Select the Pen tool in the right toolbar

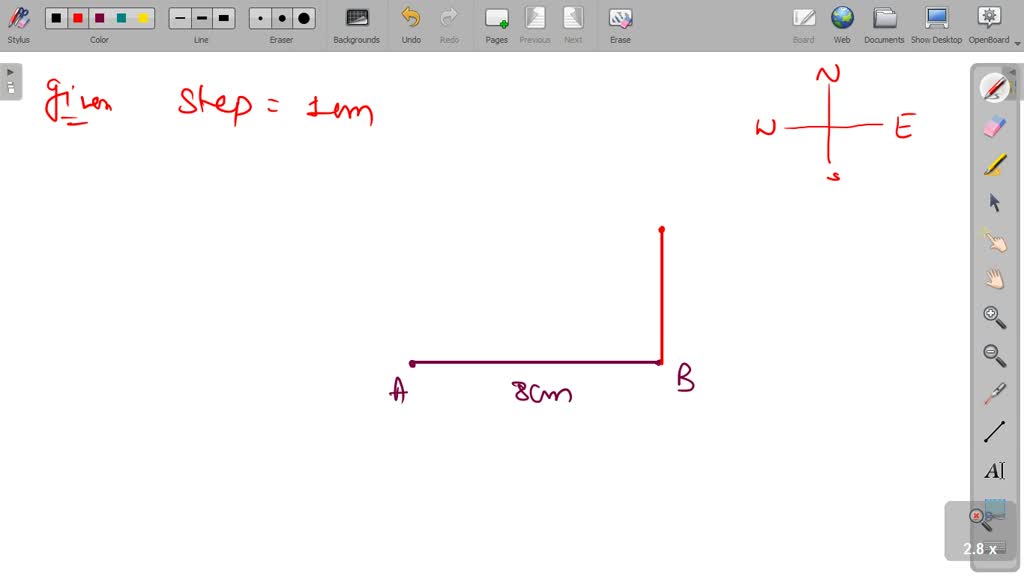995,88
